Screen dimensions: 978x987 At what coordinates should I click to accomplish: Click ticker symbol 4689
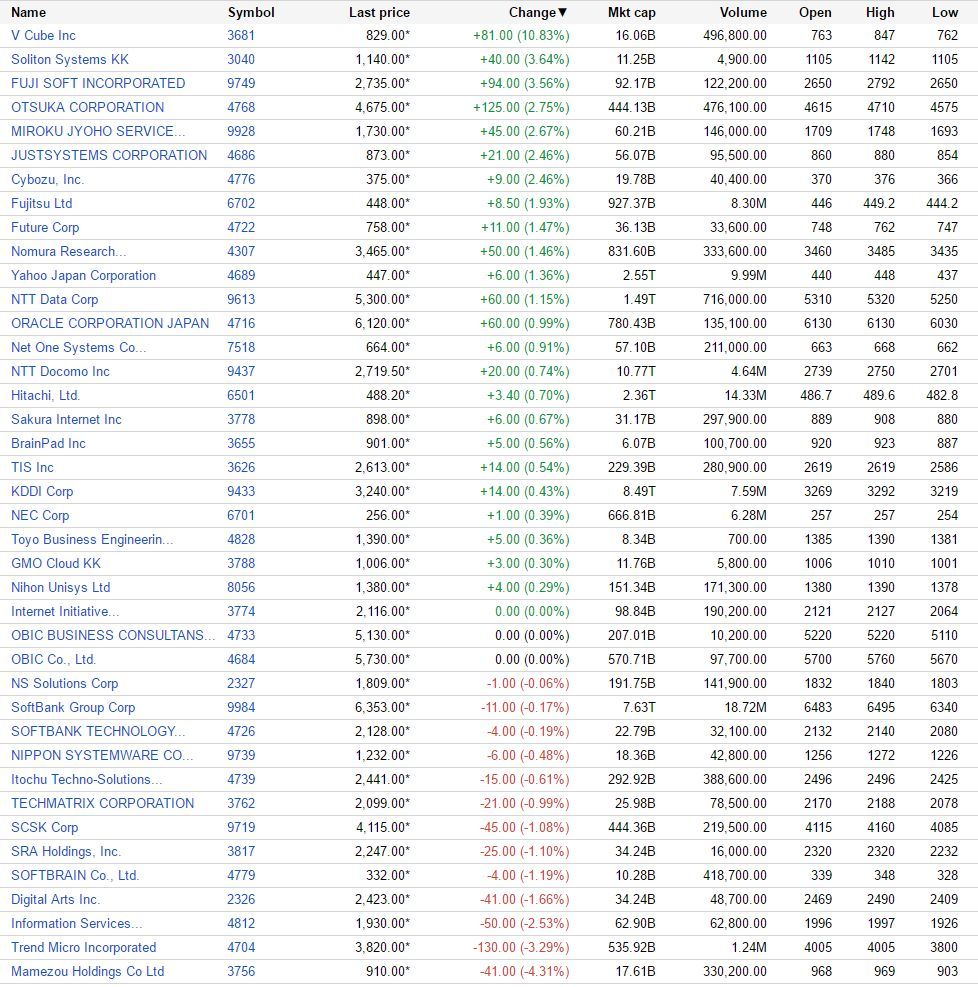coord(241,275)
